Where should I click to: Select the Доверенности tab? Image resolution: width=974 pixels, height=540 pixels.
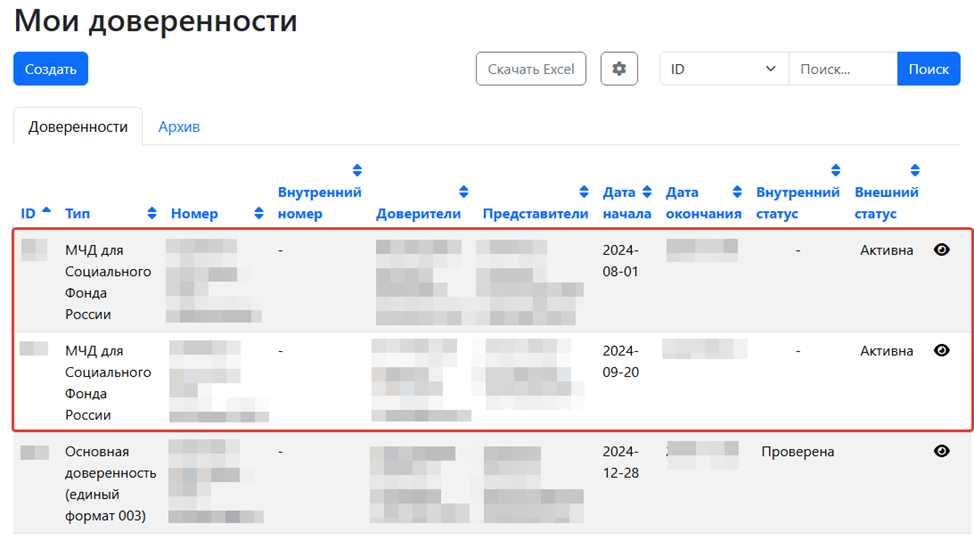tap(78, 127)
